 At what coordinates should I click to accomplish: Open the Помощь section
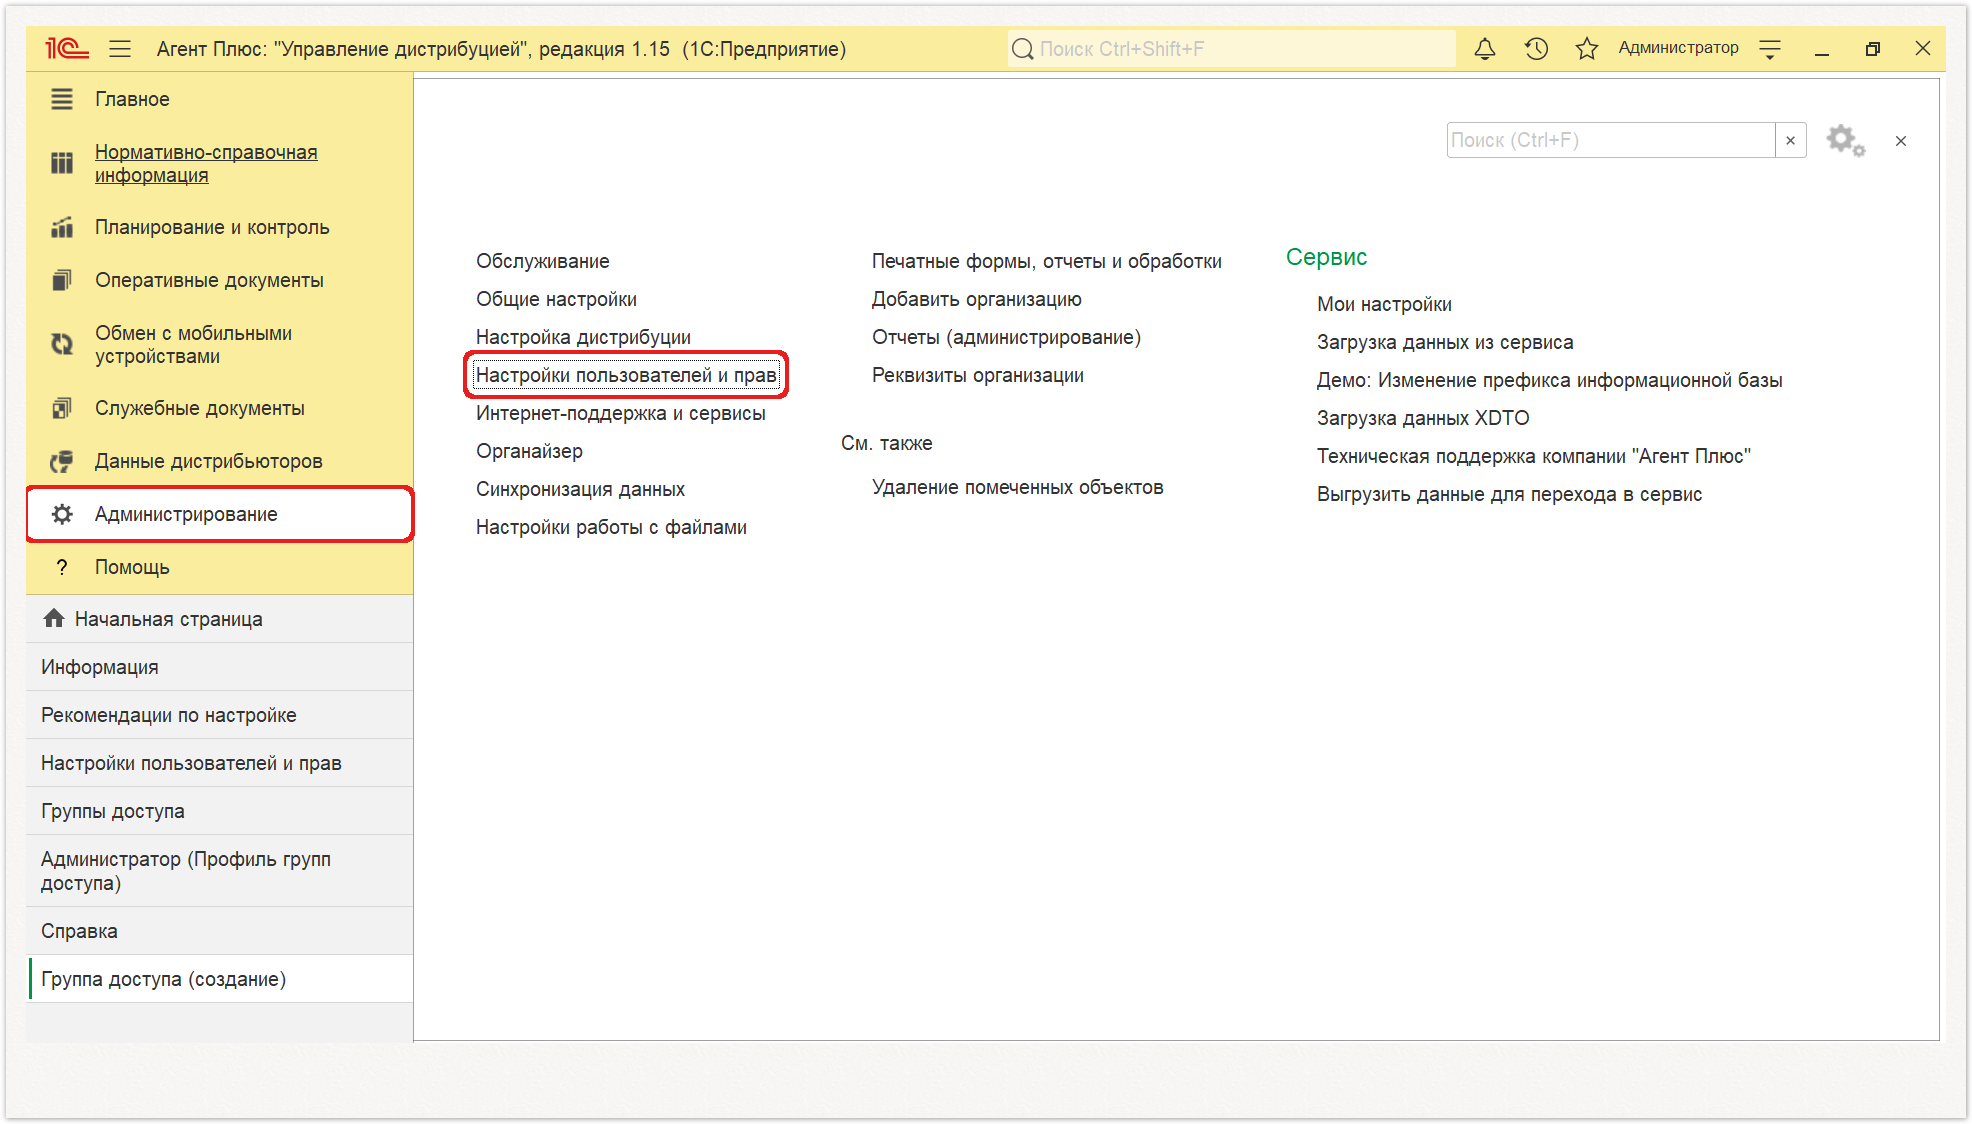tap(220, 567)
